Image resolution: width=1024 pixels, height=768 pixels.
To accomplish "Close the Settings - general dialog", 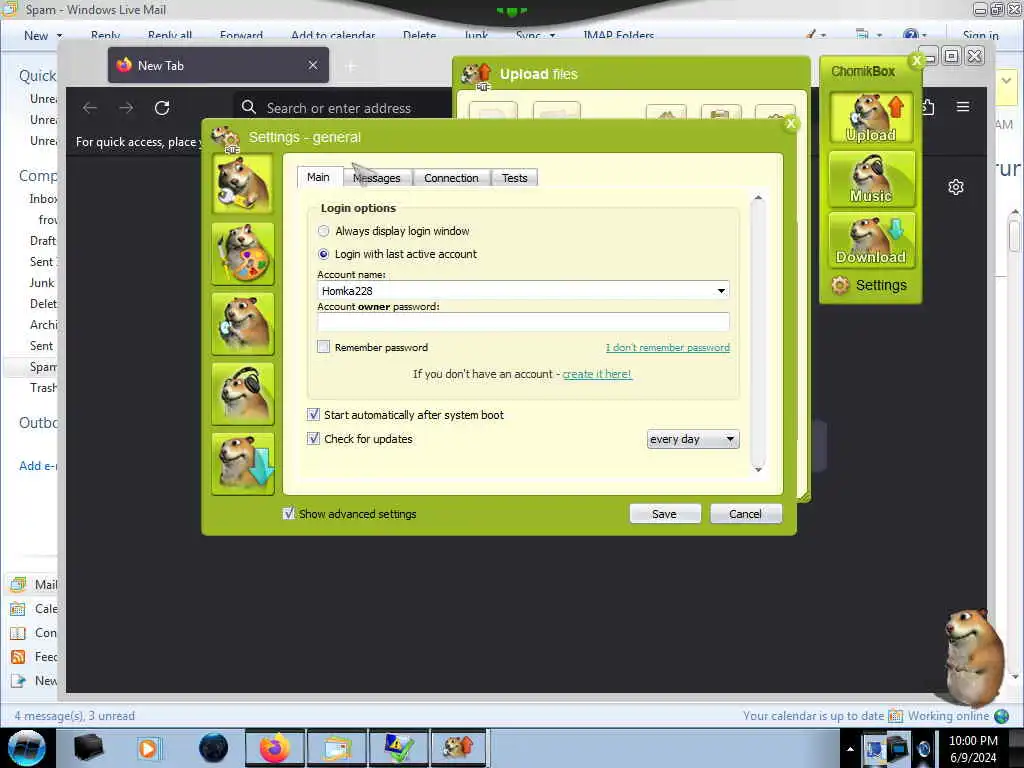I will 791,123.
